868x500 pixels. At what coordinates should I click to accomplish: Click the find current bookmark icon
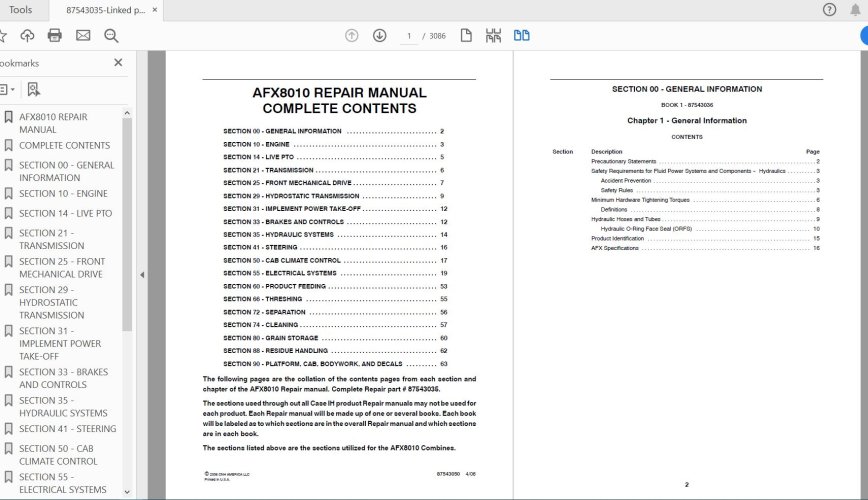point(34,89)
